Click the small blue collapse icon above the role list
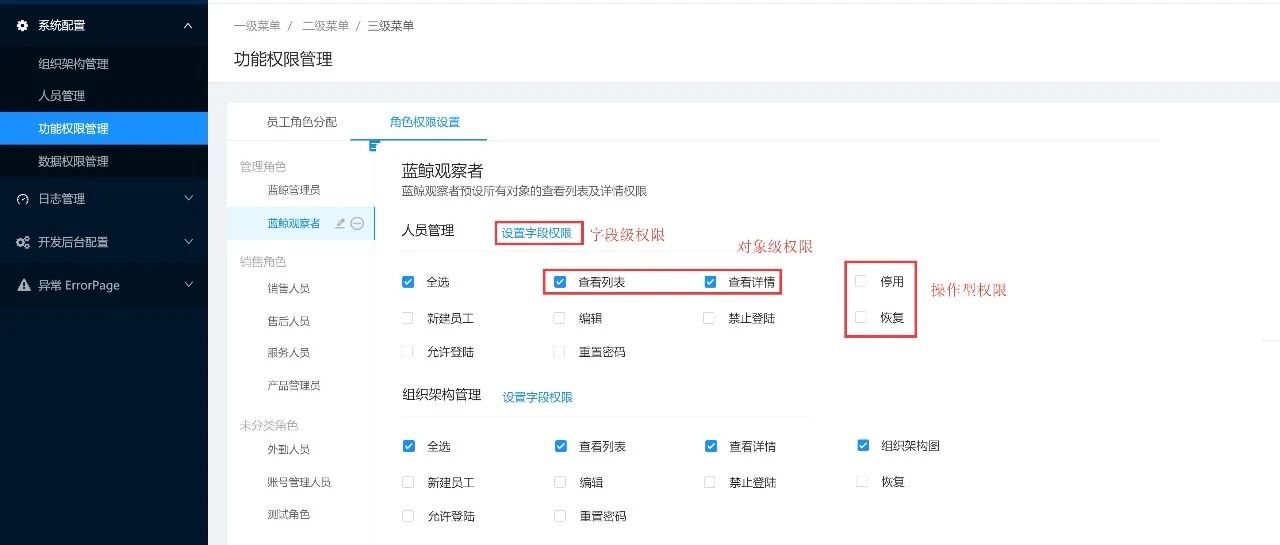Screen dimensions: 1280x545 coord(374,146)
